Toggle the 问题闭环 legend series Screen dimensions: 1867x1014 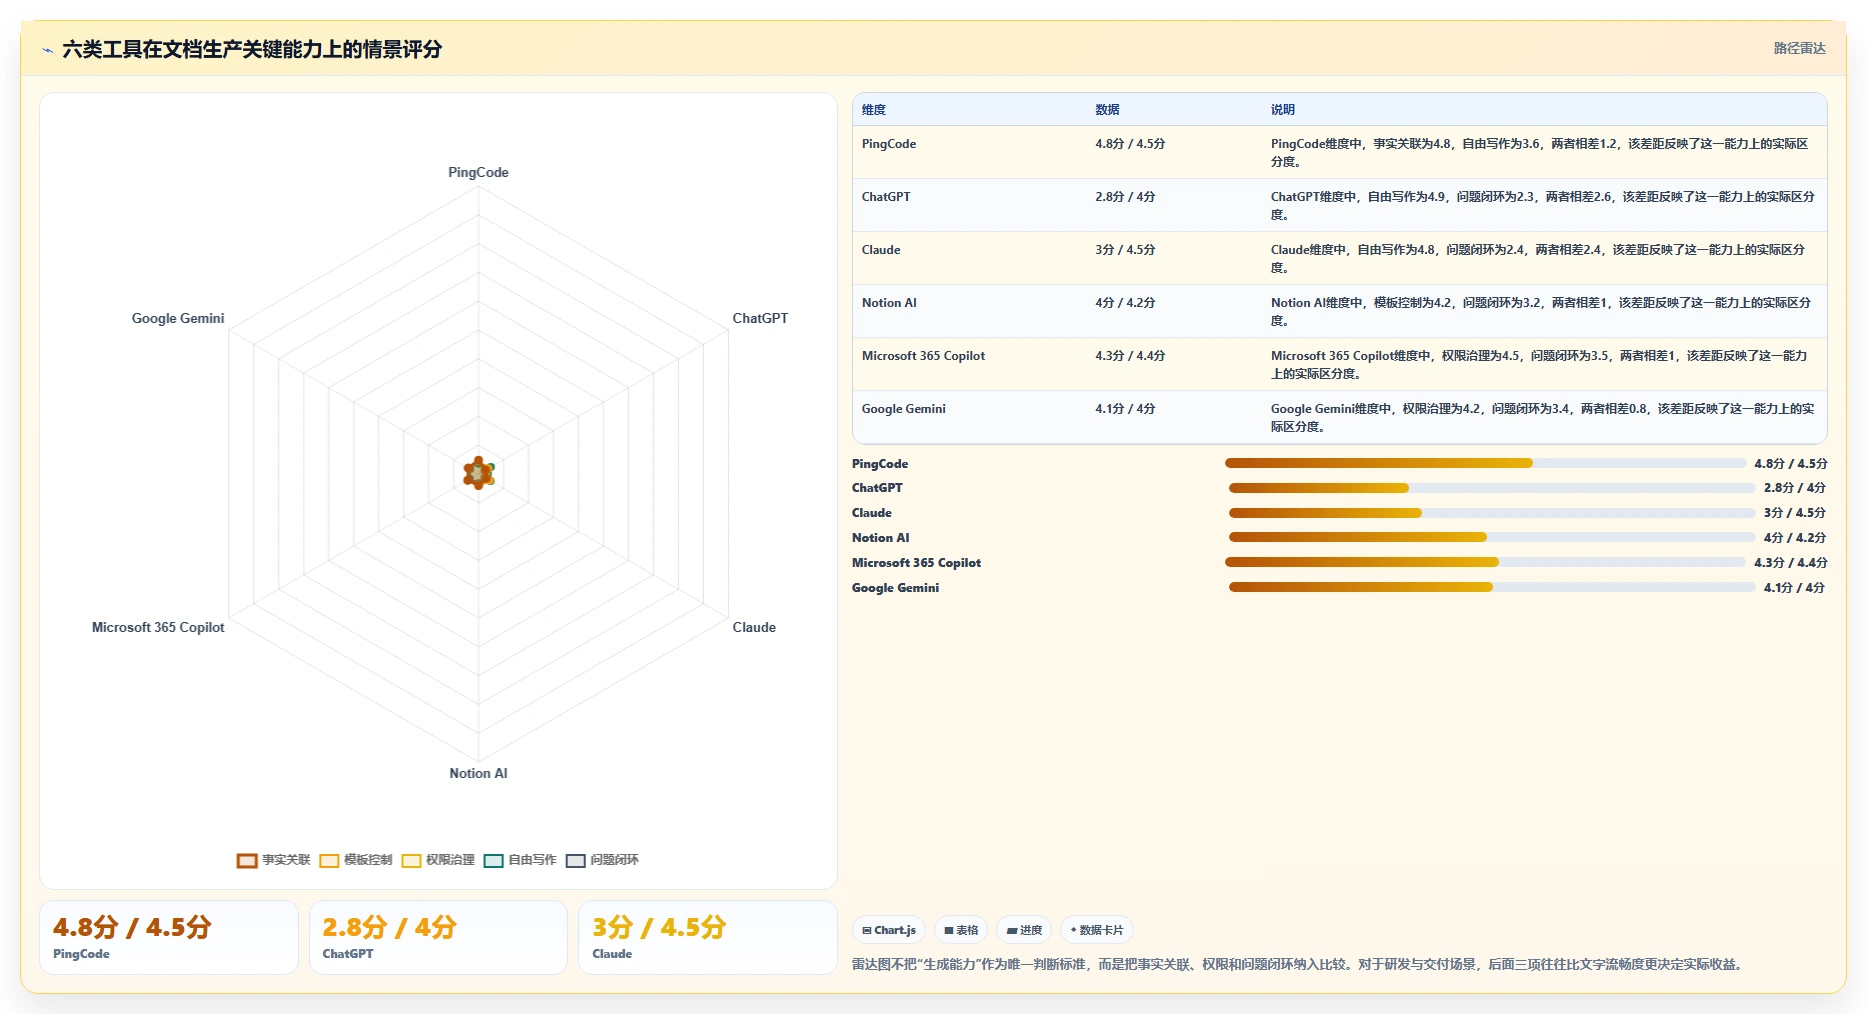602,860
